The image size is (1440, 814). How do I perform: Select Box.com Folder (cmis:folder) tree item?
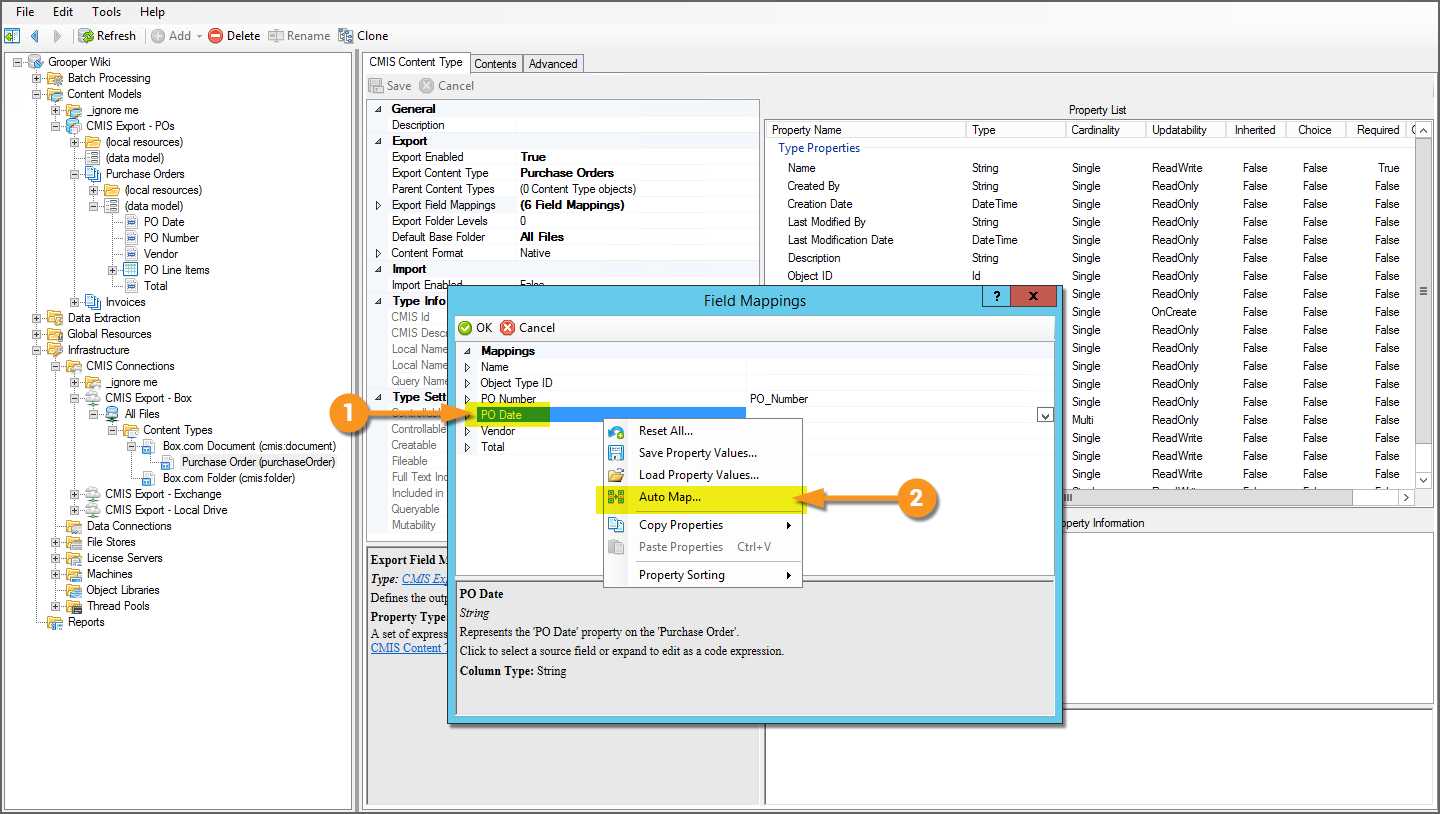click(229, 478)
